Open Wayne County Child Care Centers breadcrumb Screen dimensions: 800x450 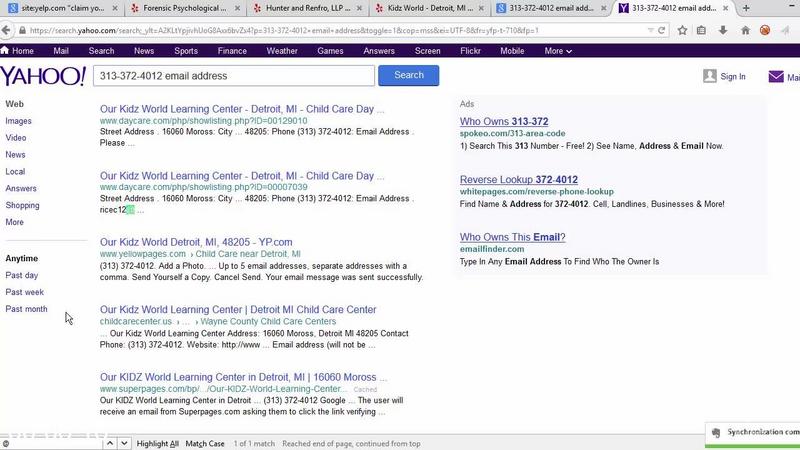tap(268, 321)
